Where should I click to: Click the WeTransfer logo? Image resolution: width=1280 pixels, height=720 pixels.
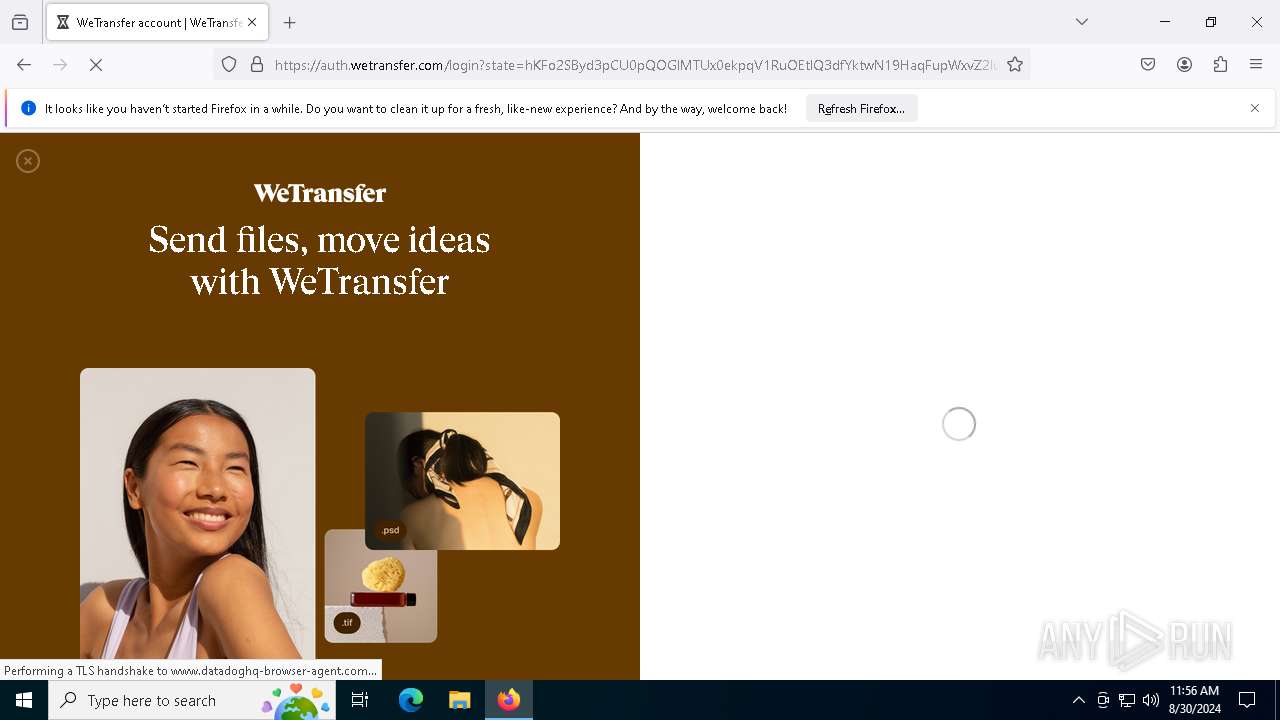click(320, 193)
